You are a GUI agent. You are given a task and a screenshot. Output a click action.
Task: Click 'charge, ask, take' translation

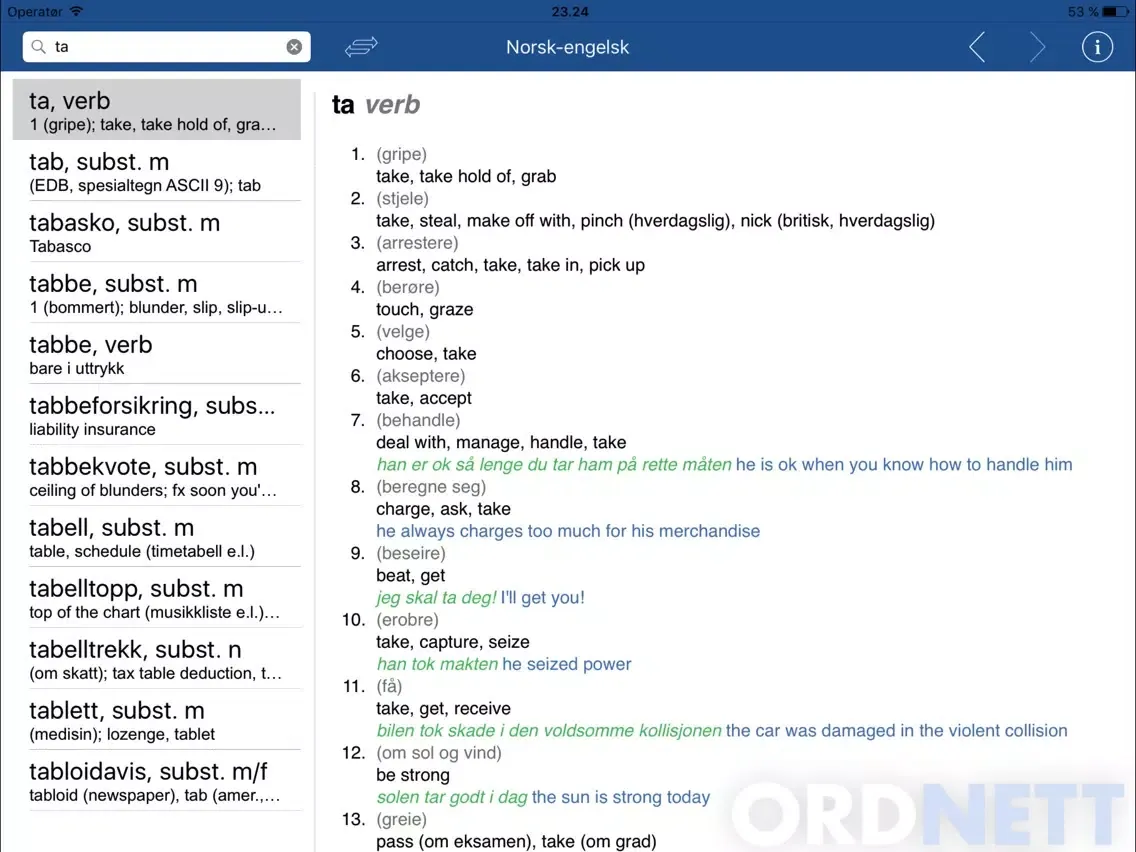click(443, 509)
